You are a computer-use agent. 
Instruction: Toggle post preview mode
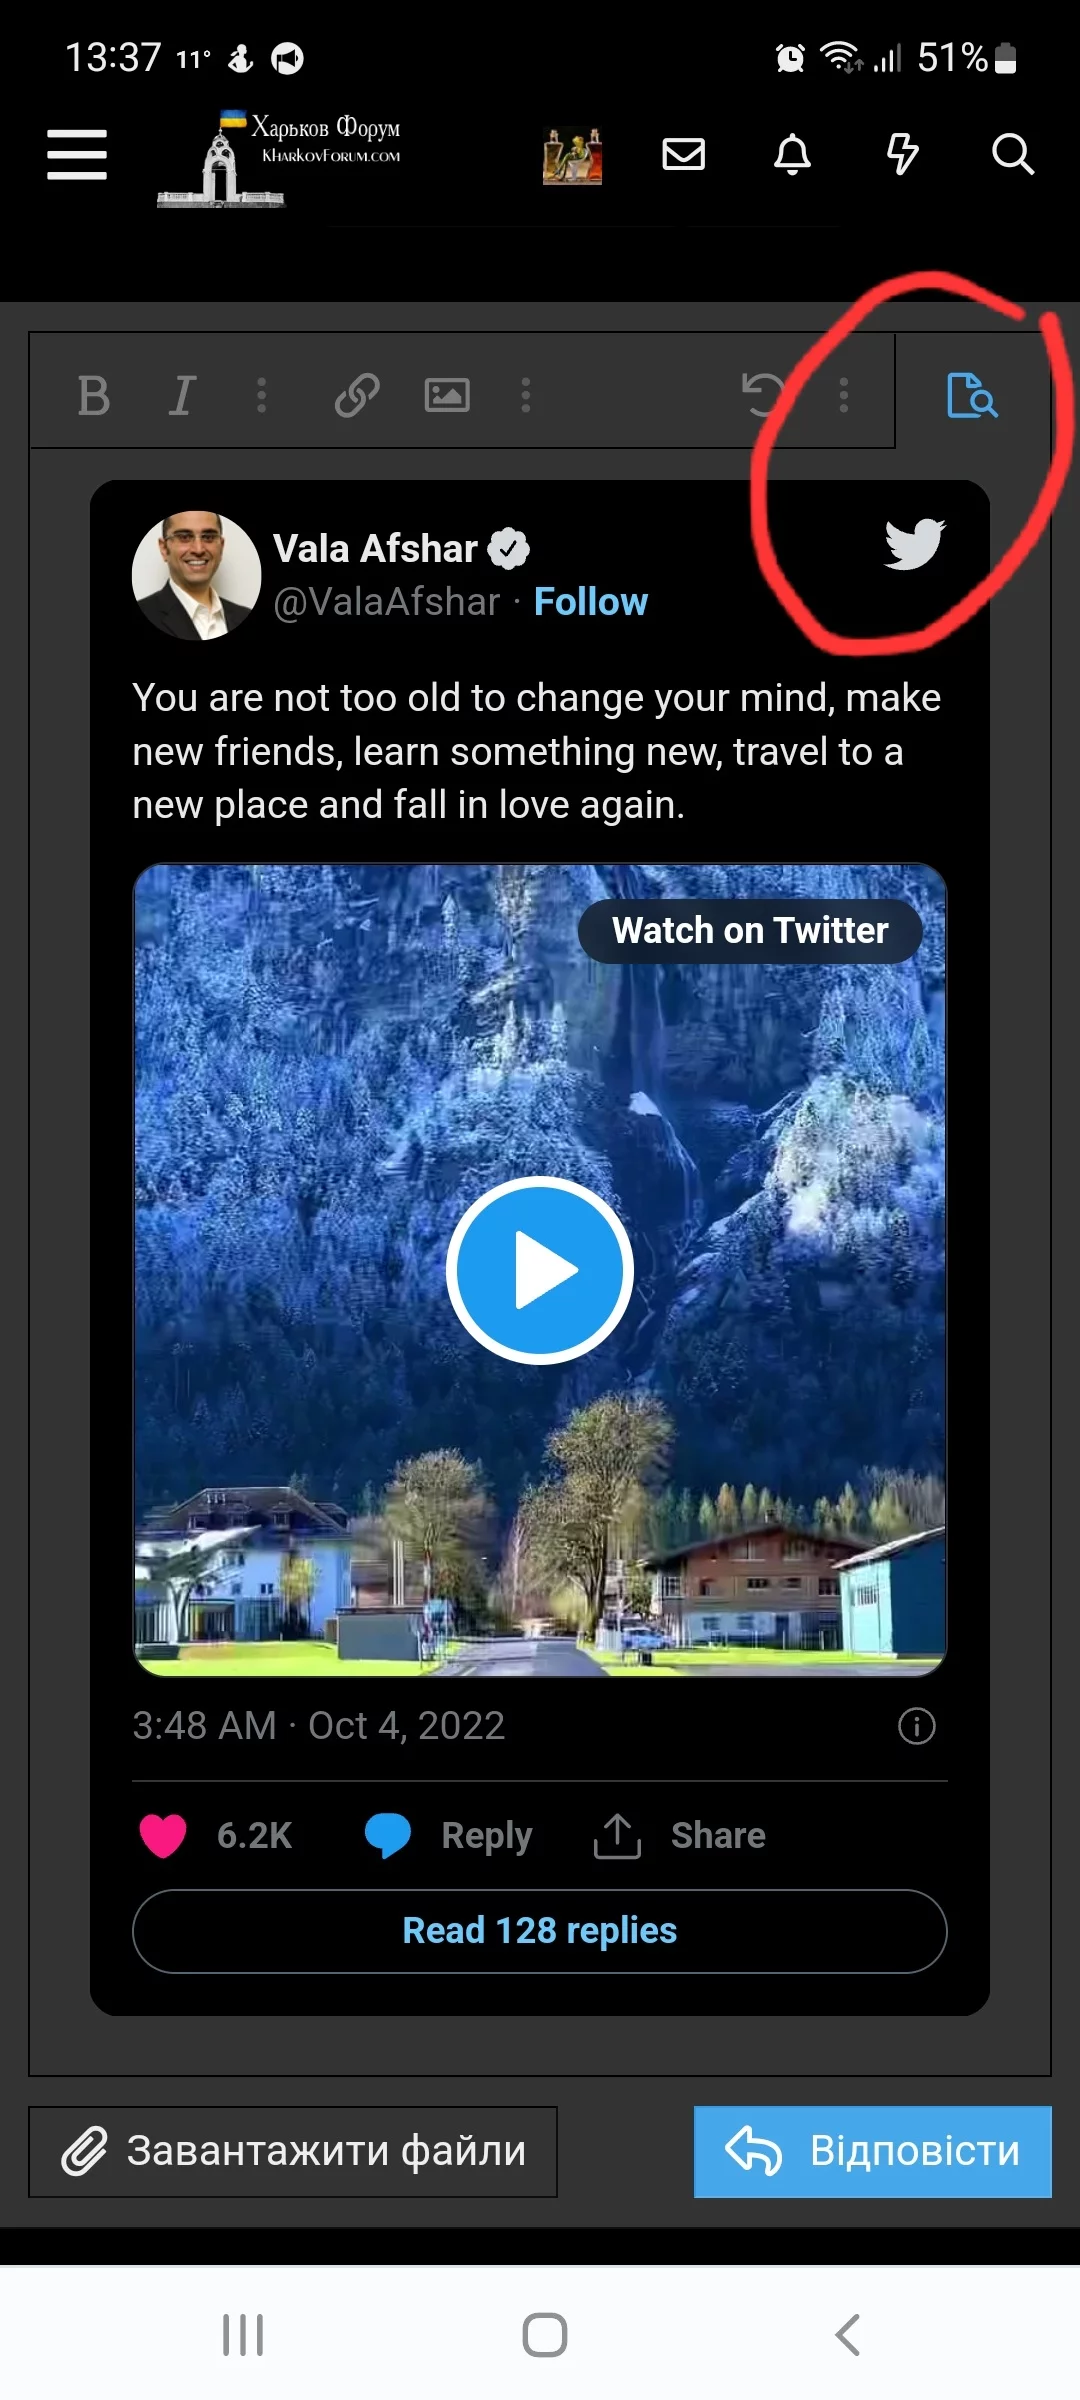972,395
